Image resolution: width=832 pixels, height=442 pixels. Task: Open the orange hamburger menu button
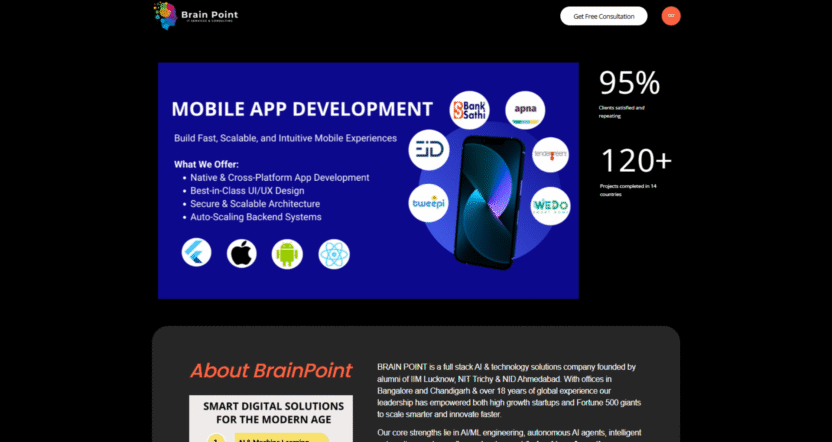pos(671,16)
